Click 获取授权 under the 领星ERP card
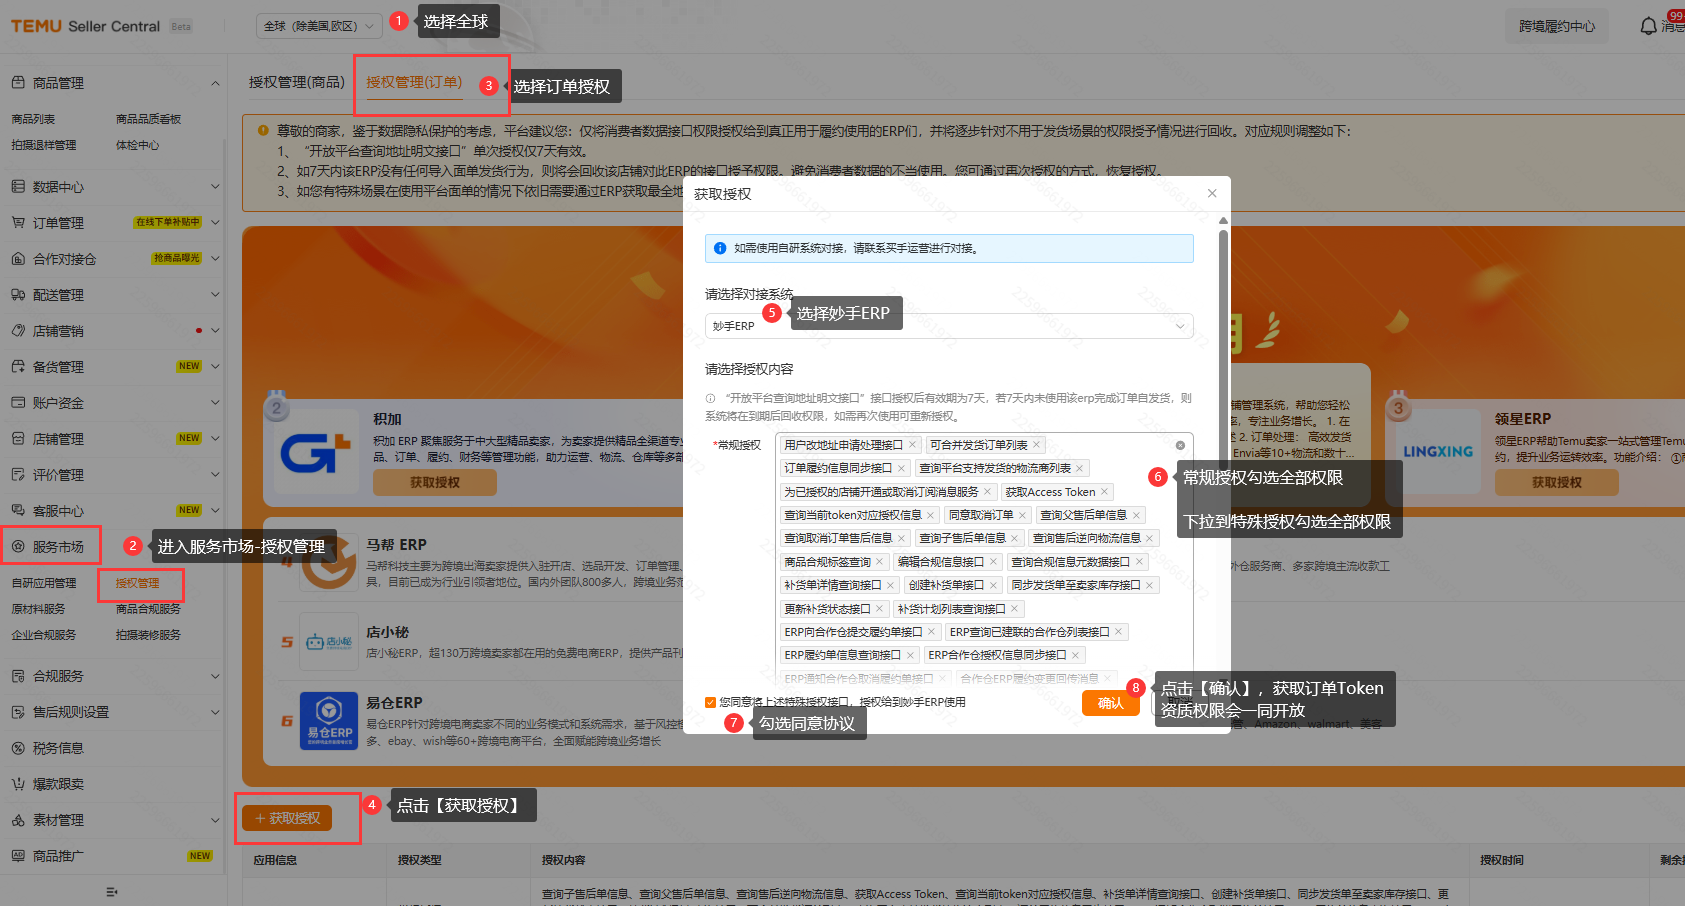Viewport: 1685px width, 906px height. pos(1556,482)
